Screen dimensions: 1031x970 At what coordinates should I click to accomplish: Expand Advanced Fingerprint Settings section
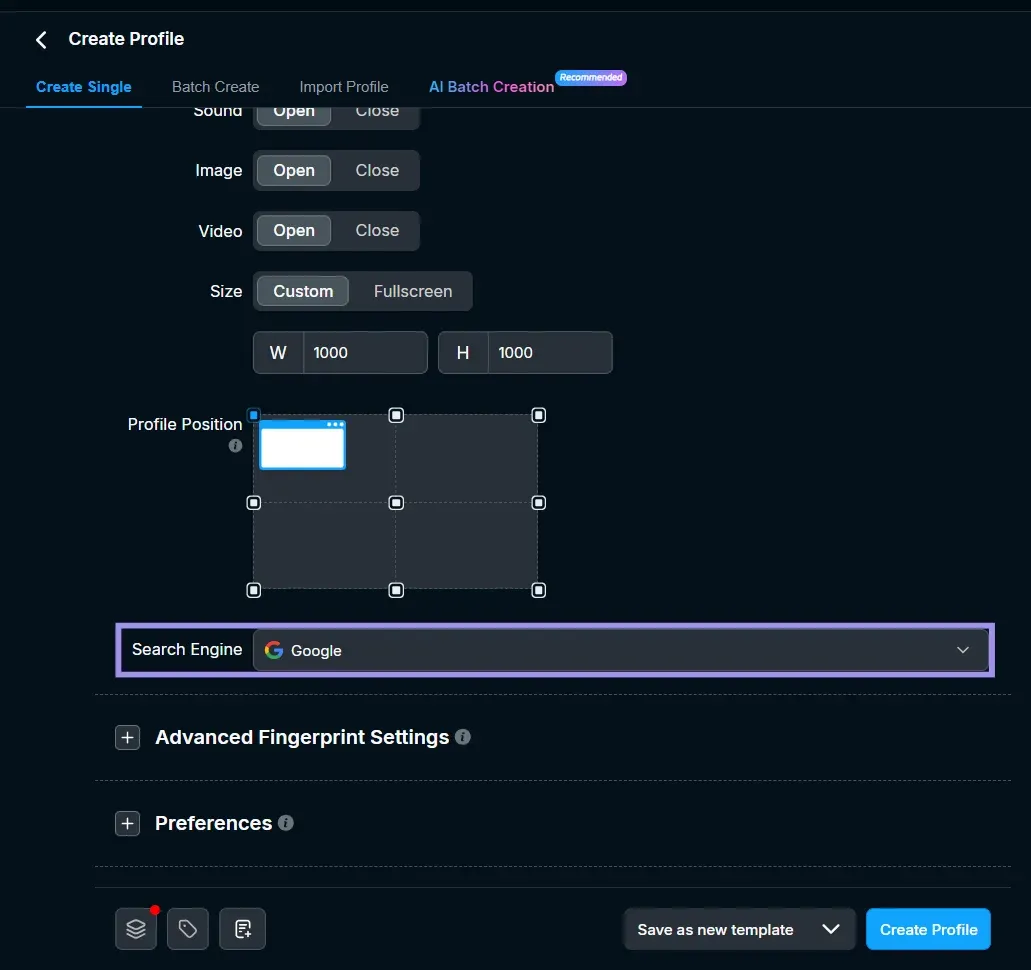(128, 737)
